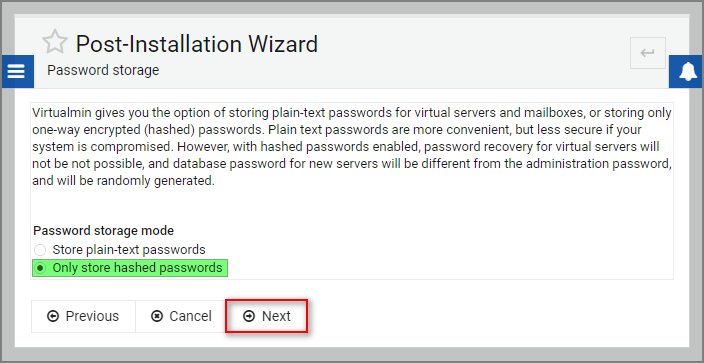Mark wizard page as favorite with star
This screenshot has height=363, width=704.
(x=55, y=42)
